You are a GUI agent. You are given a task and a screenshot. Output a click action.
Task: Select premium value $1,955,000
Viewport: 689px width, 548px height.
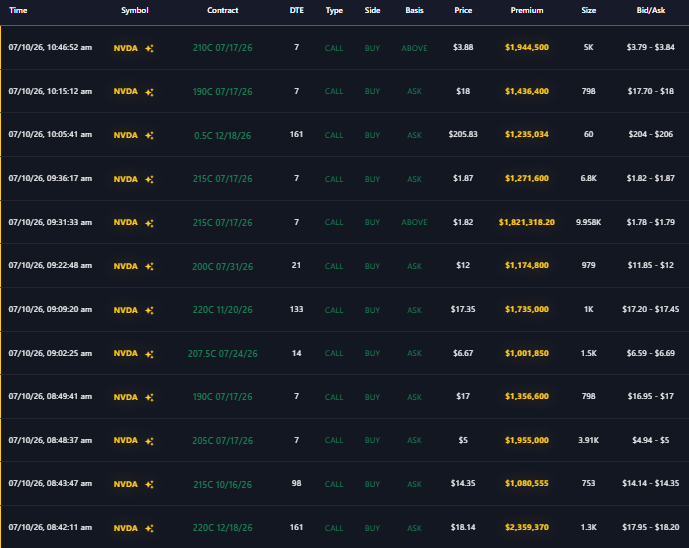coord(527,440)
